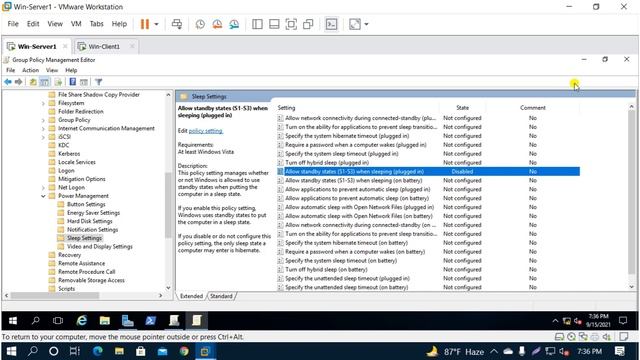
Task: Open Microsoft Edge on host taskbar
Action: point(98,351)
